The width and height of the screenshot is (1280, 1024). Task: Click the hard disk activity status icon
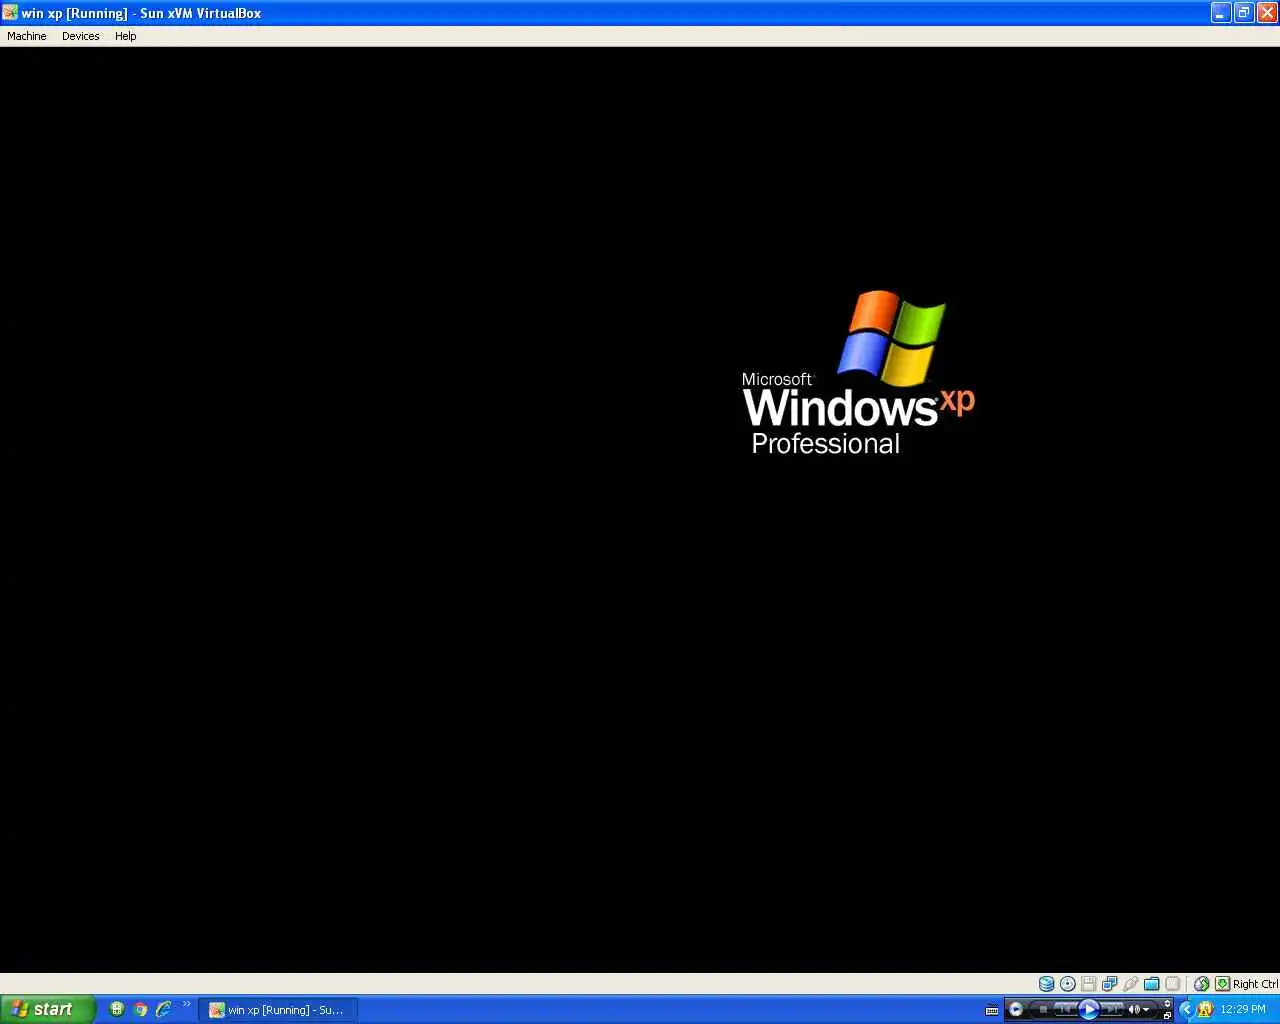1046,984
